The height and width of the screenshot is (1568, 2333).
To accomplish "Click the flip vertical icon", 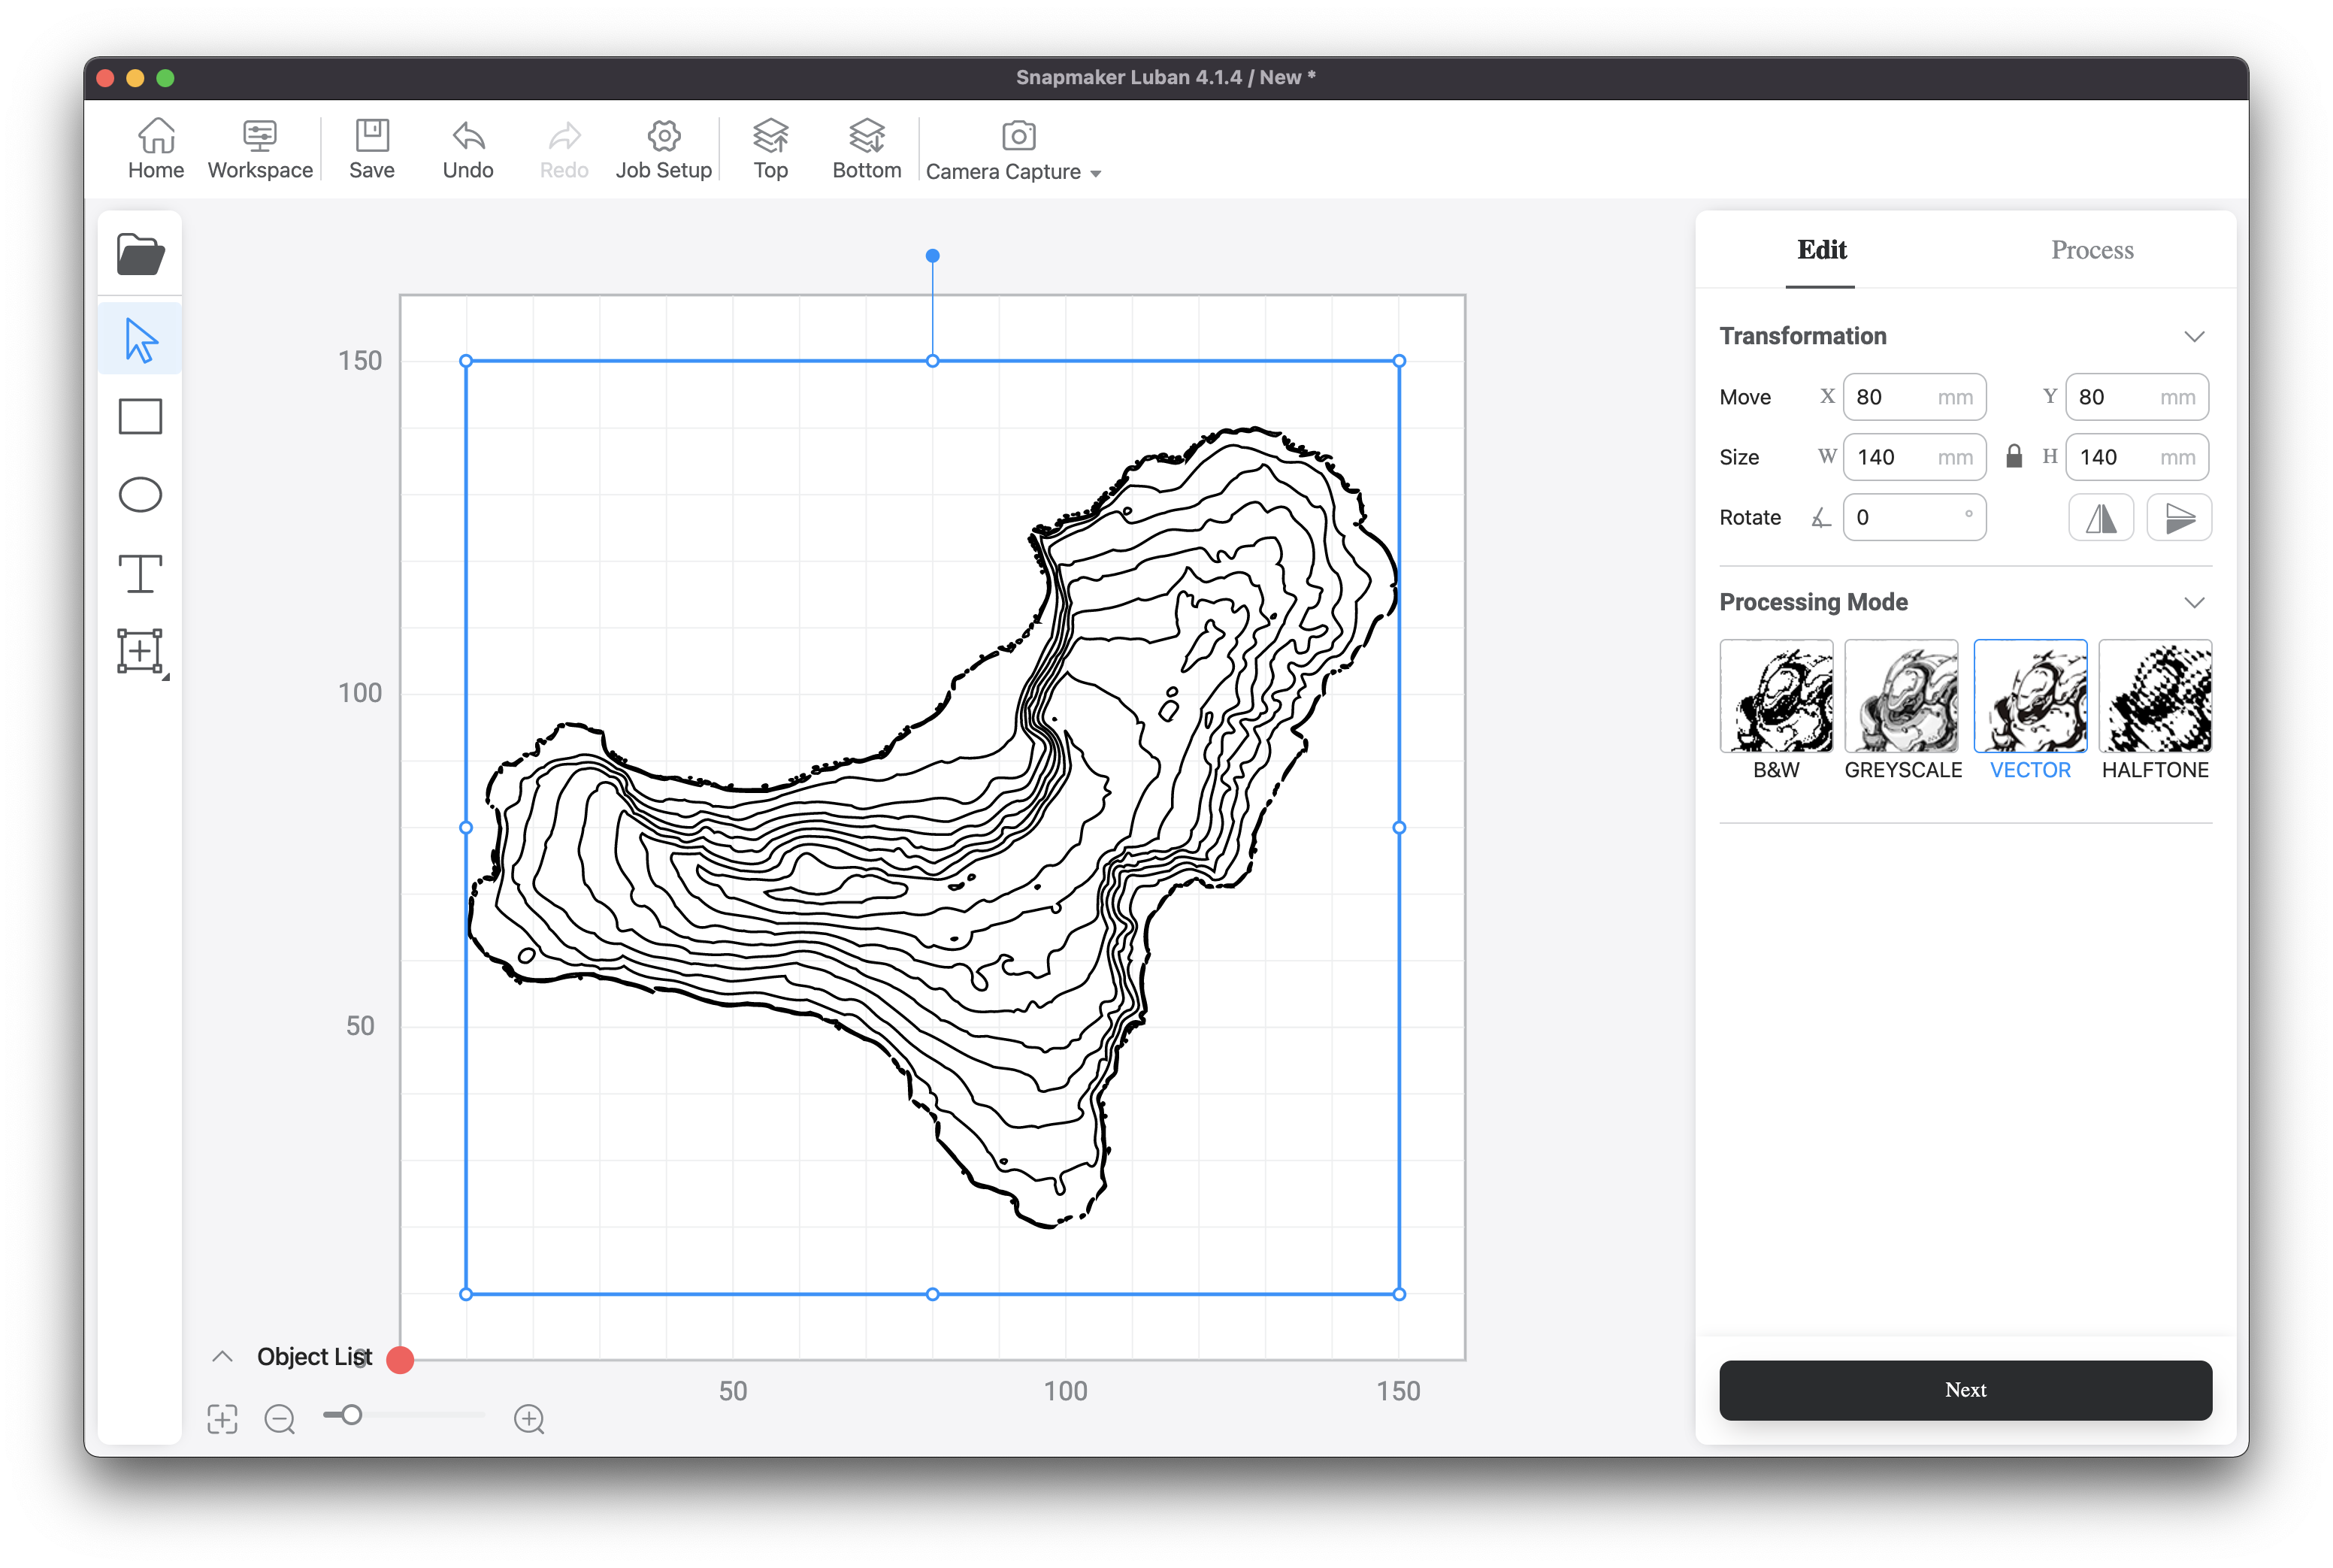I will (x=2179, y=518).
